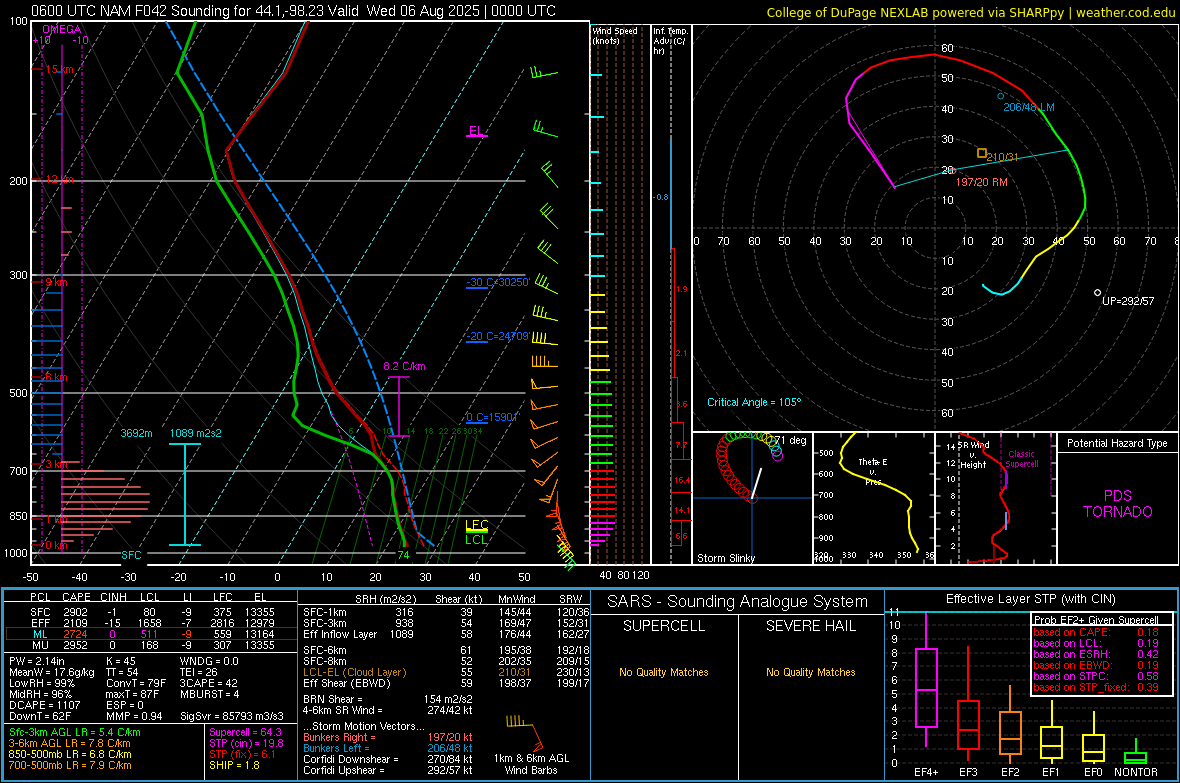The width and height of the screenshot is (1180, 783).
Task: Click the Sfc-3km AGL LR = 5.4 C/km line
Action: pyautogui.click(x=75, y=732)
